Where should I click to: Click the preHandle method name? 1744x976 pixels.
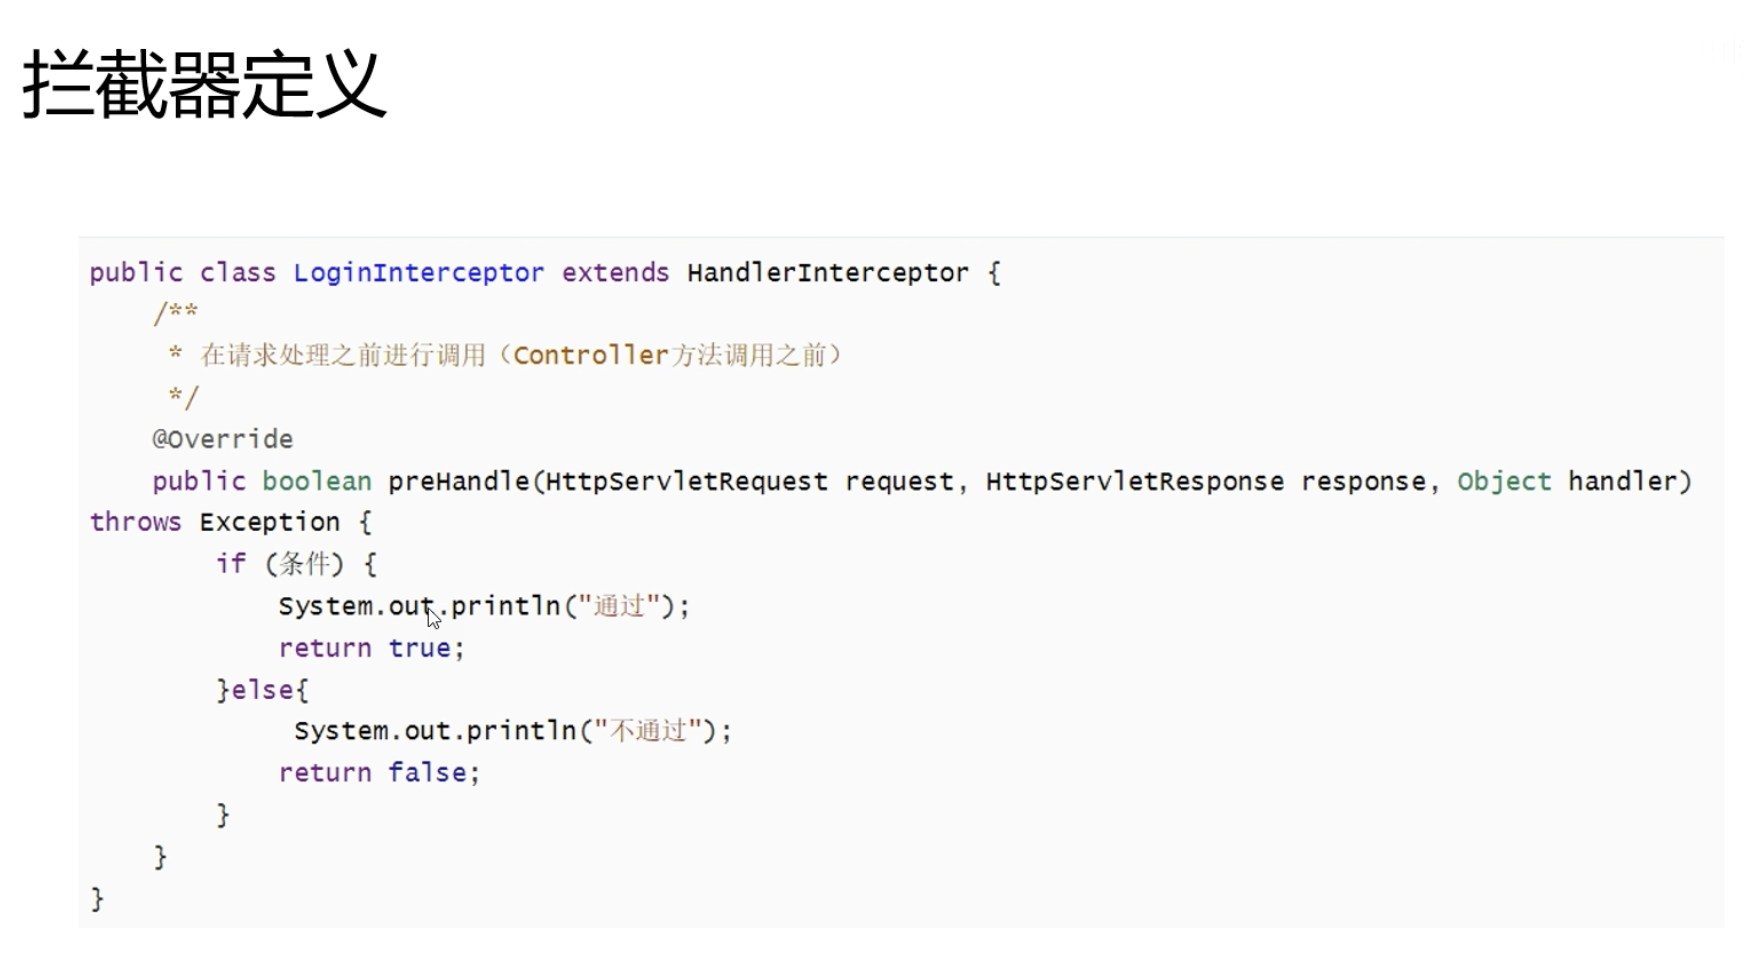click(x=458, y=481)
